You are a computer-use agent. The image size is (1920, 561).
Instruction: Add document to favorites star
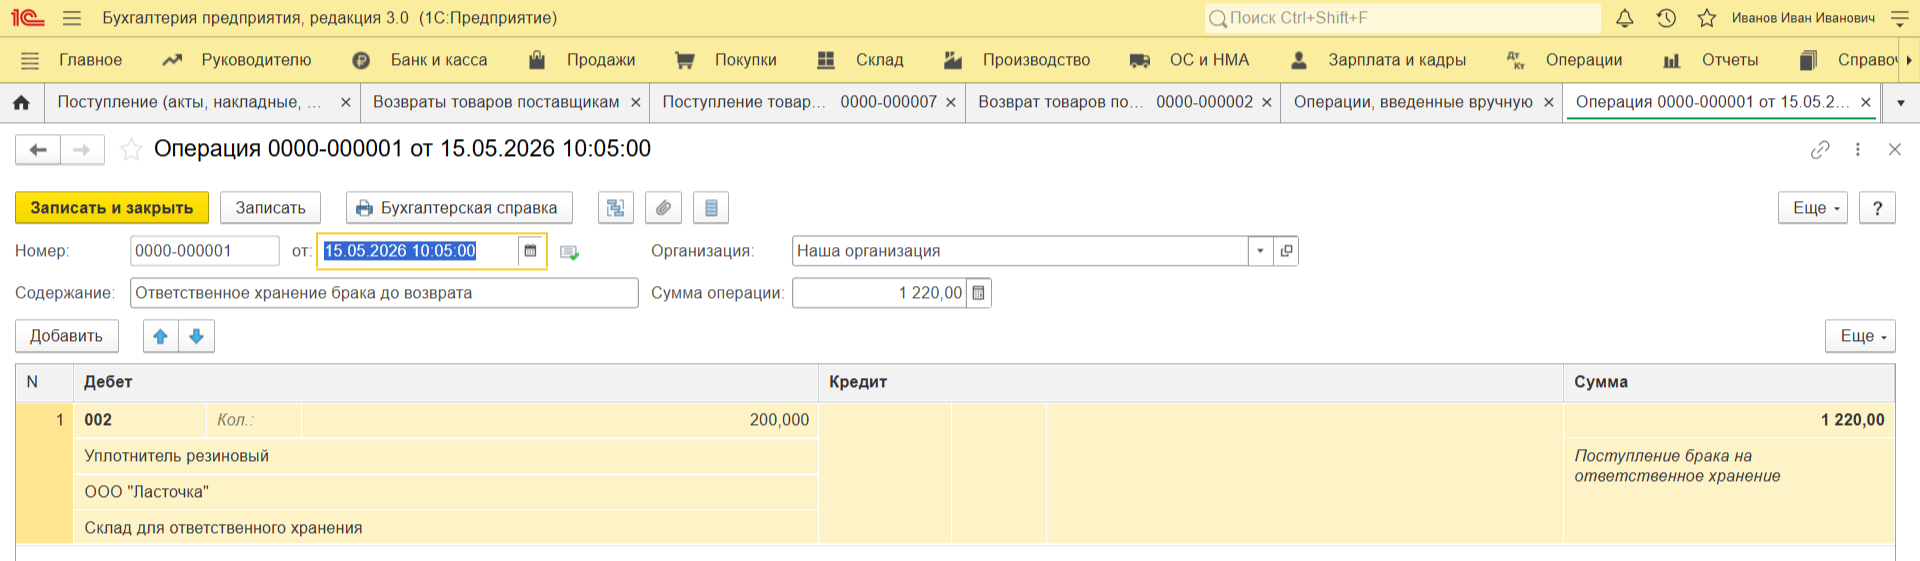click(x=131, y=150)
